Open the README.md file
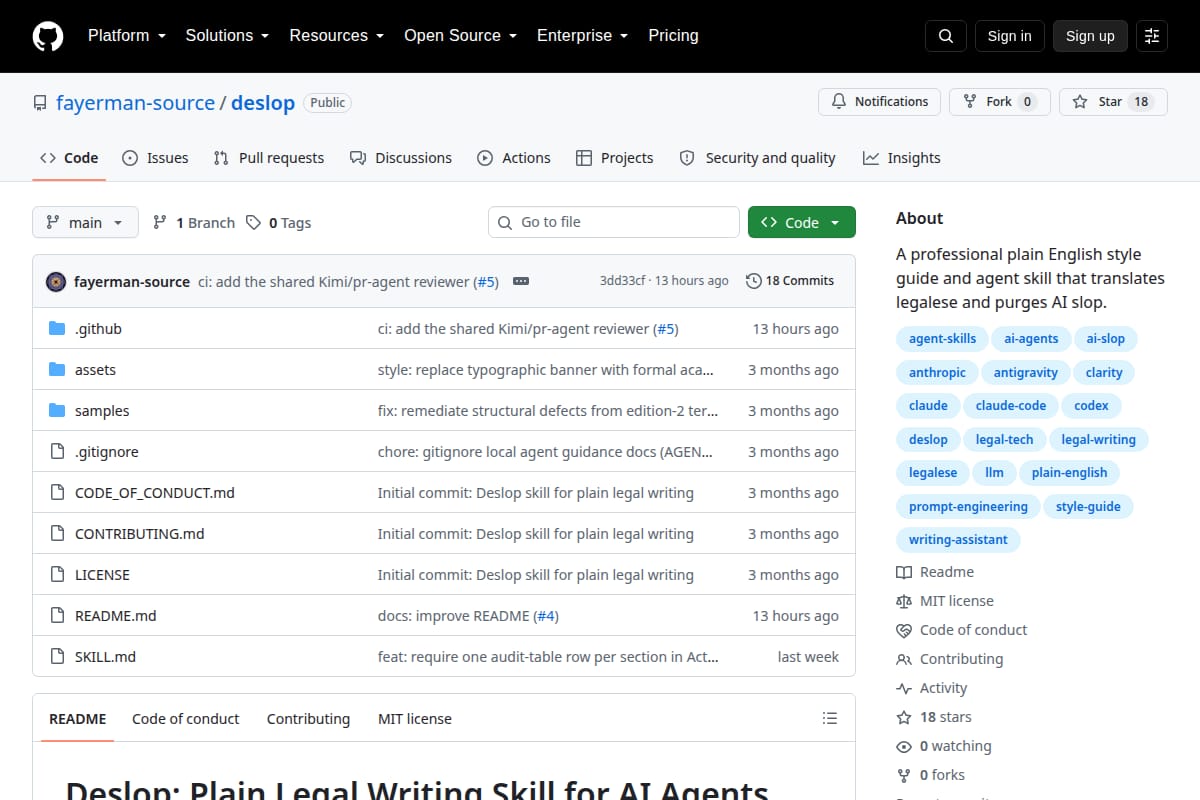Viewport: 1200px width, 800px height. [116, 616]
